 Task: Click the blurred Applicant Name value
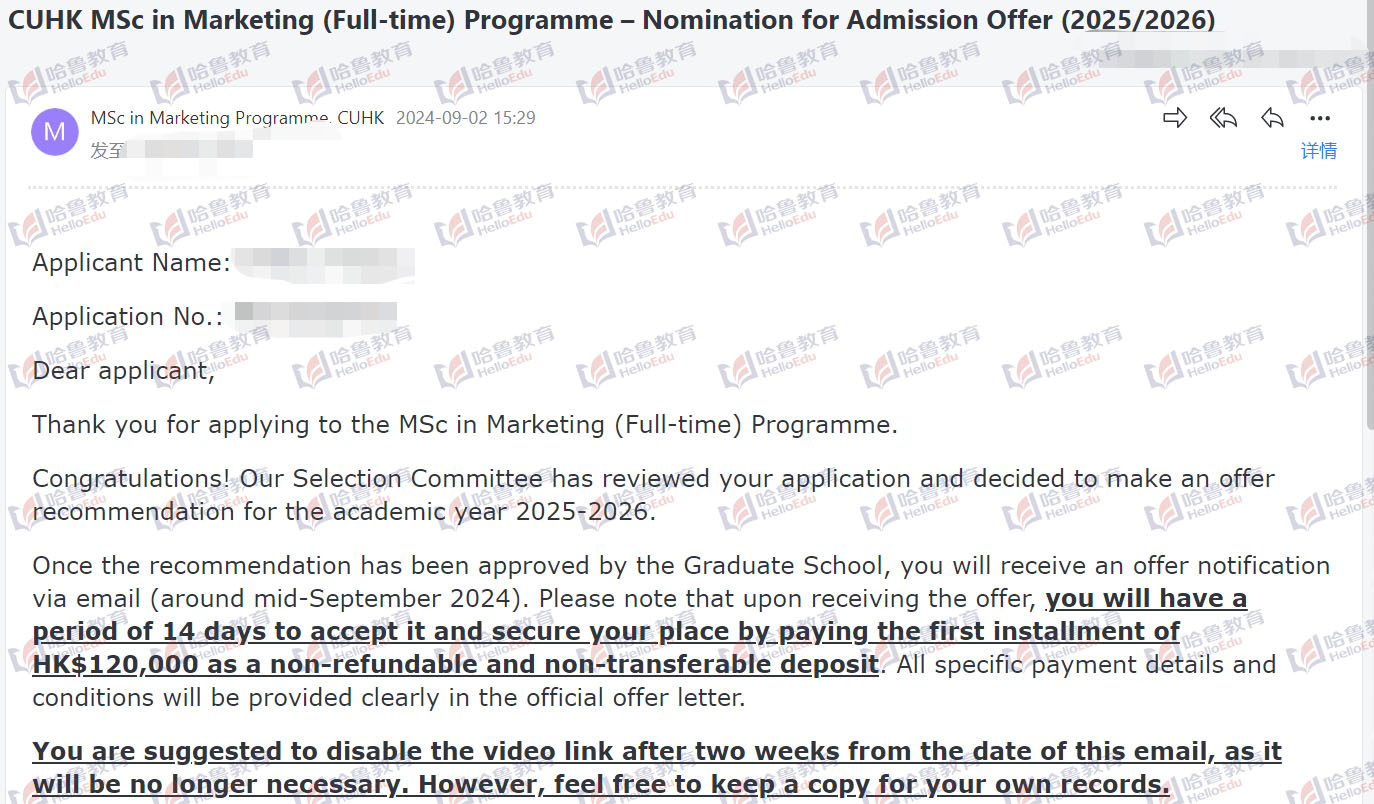[x=325, y=262]
